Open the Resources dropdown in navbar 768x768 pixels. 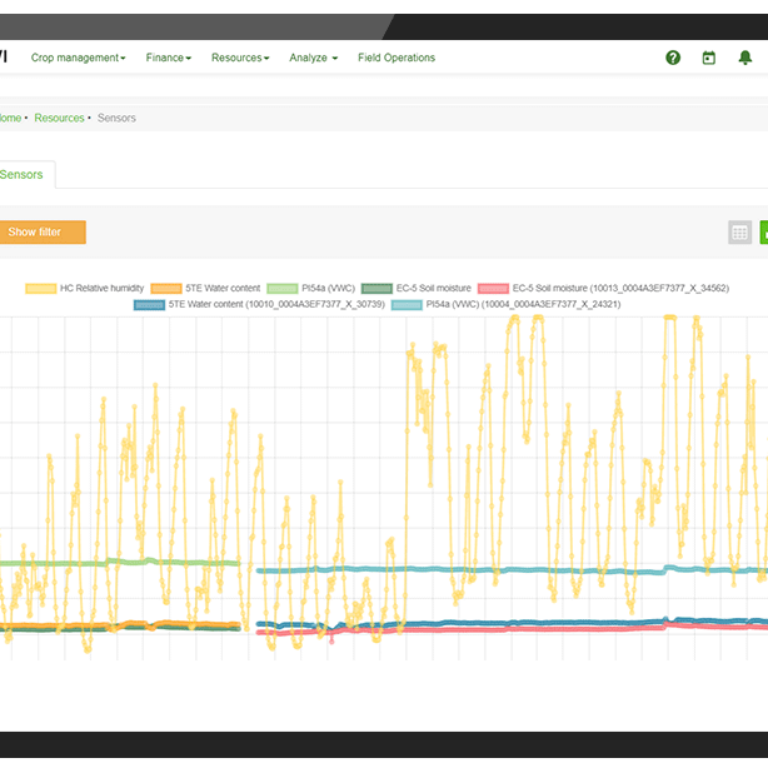point(240,58)
